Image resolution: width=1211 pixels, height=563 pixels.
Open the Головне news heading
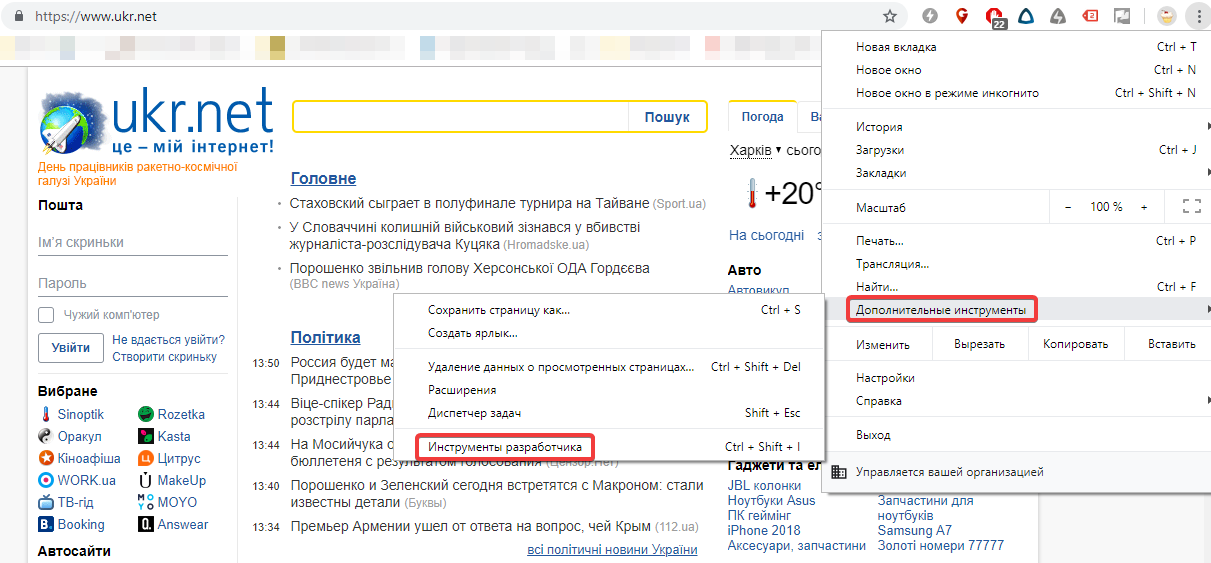click(x=323, y=178)
